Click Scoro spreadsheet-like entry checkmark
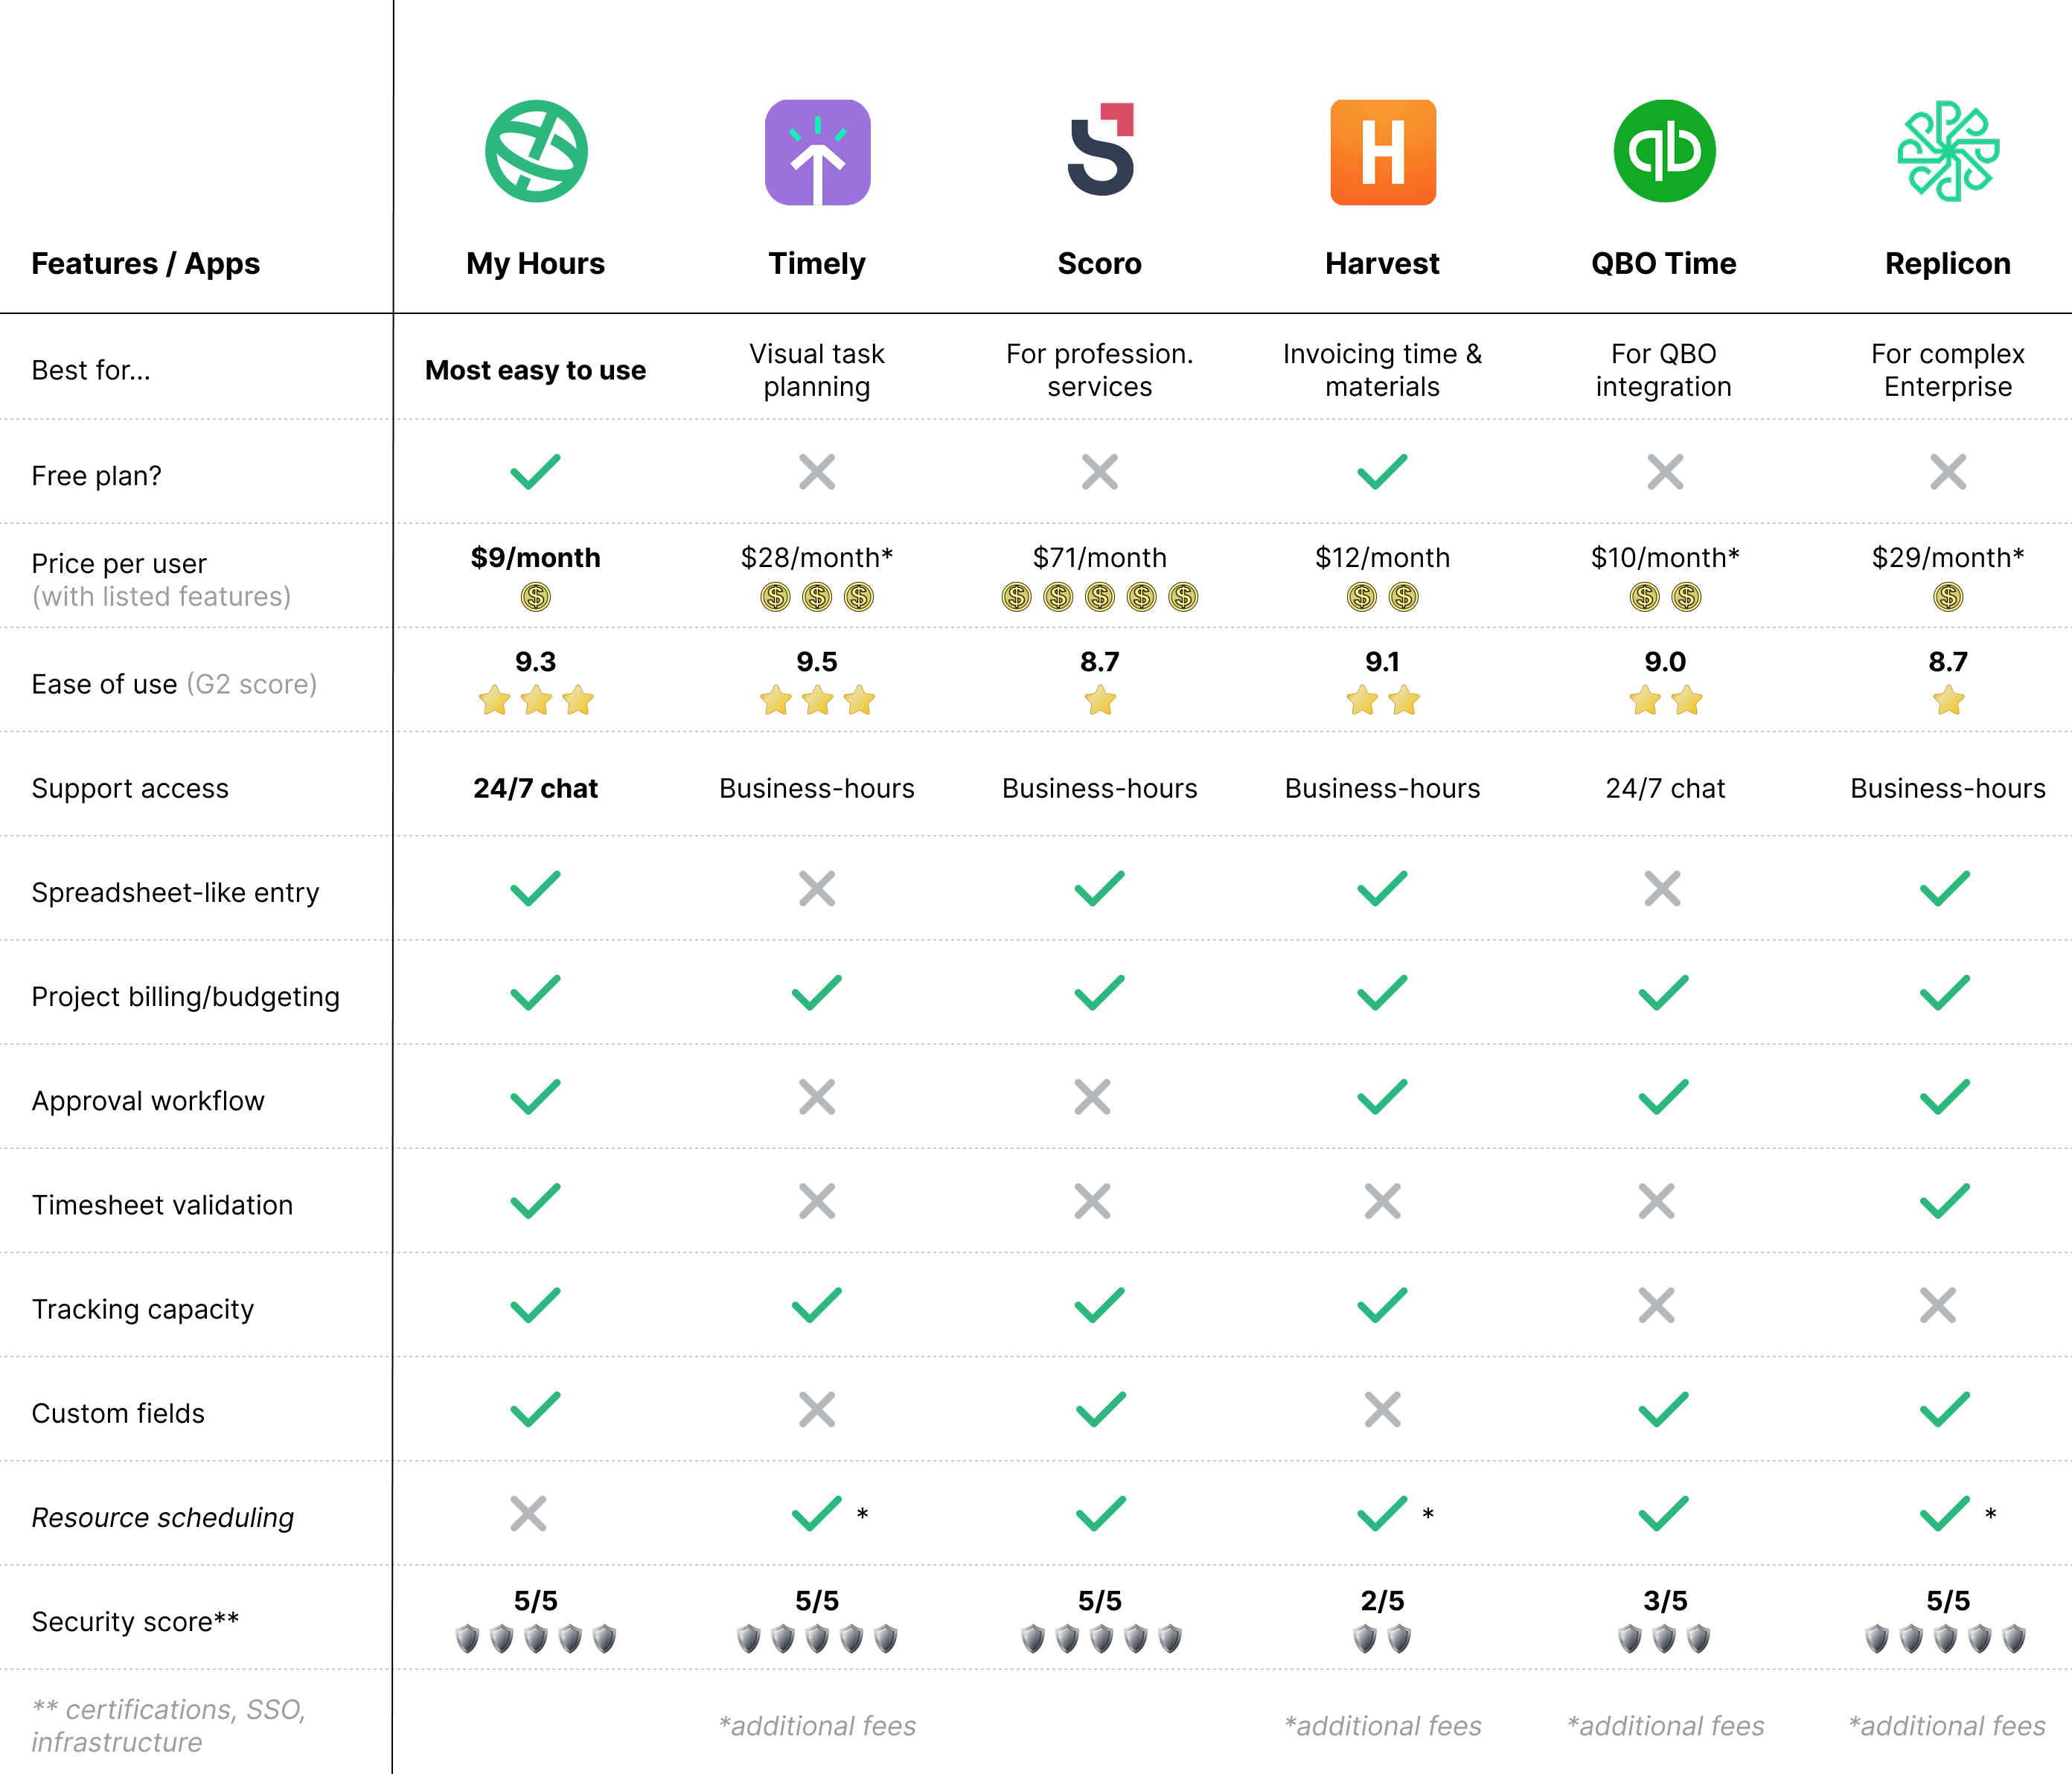This screenshot has height=1774, width=2072. [x=1100, y=888]
